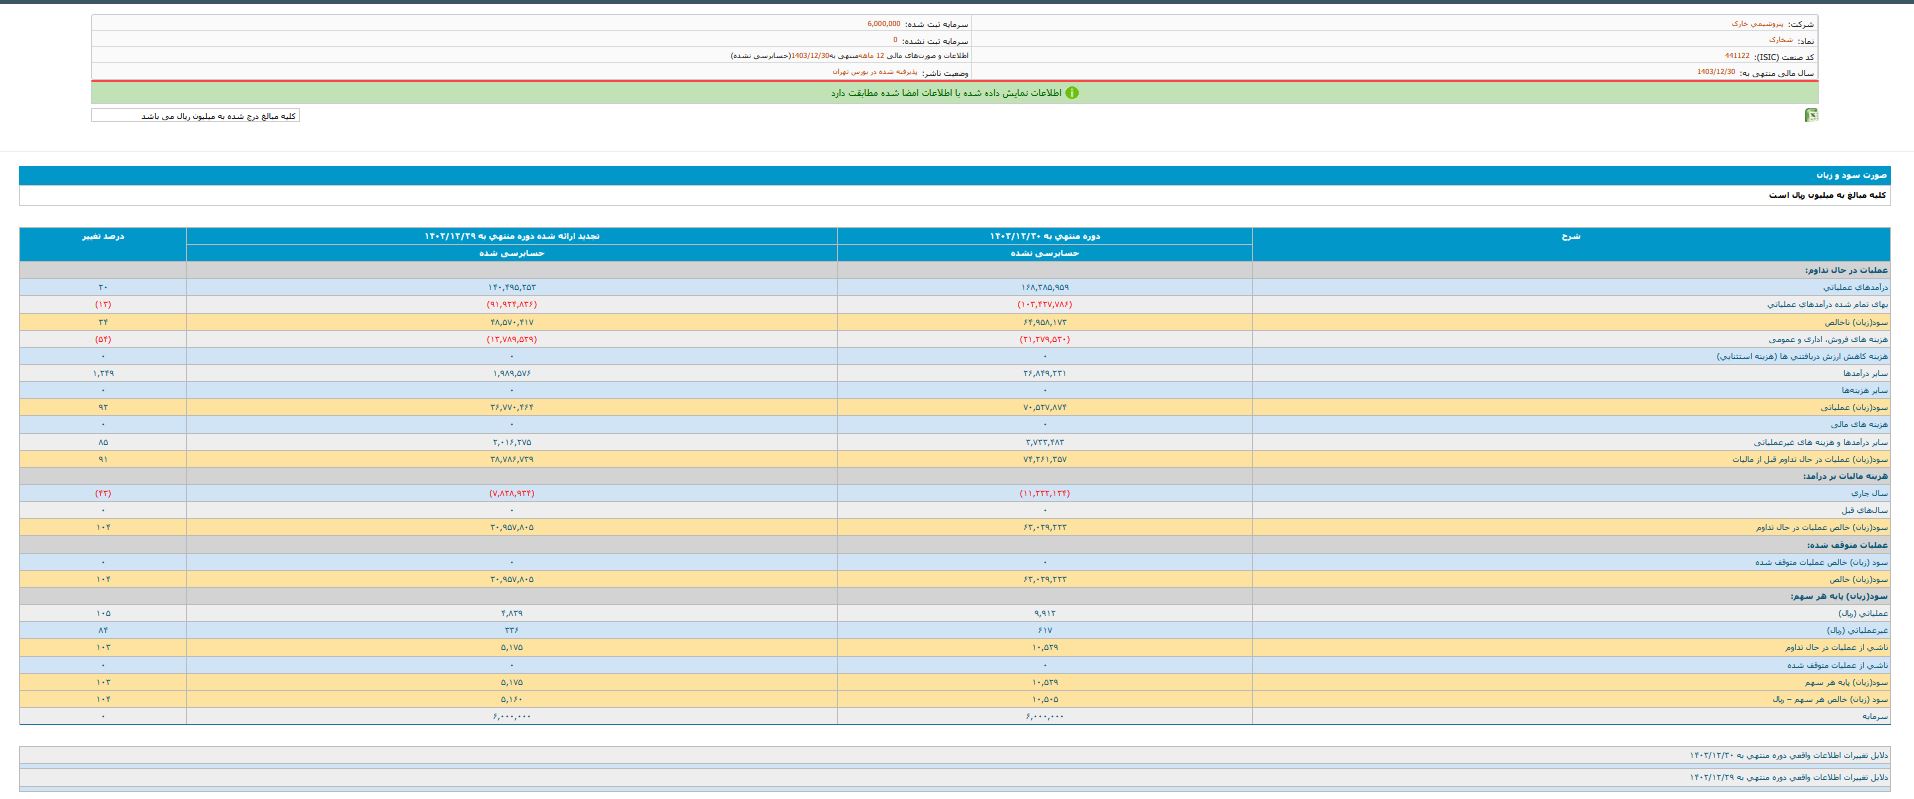The image size is (1914, 799).
Task: Click the سود(زیان) عملیاتی row label
Action: click(1854, 407)
